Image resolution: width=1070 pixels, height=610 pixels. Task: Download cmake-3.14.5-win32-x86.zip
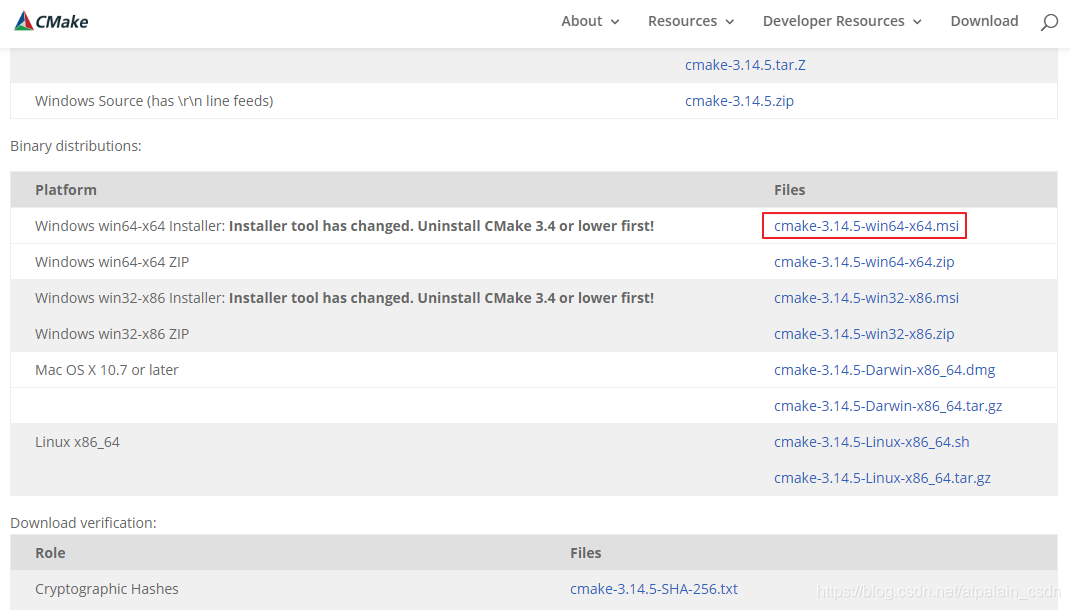click(864, 334)
